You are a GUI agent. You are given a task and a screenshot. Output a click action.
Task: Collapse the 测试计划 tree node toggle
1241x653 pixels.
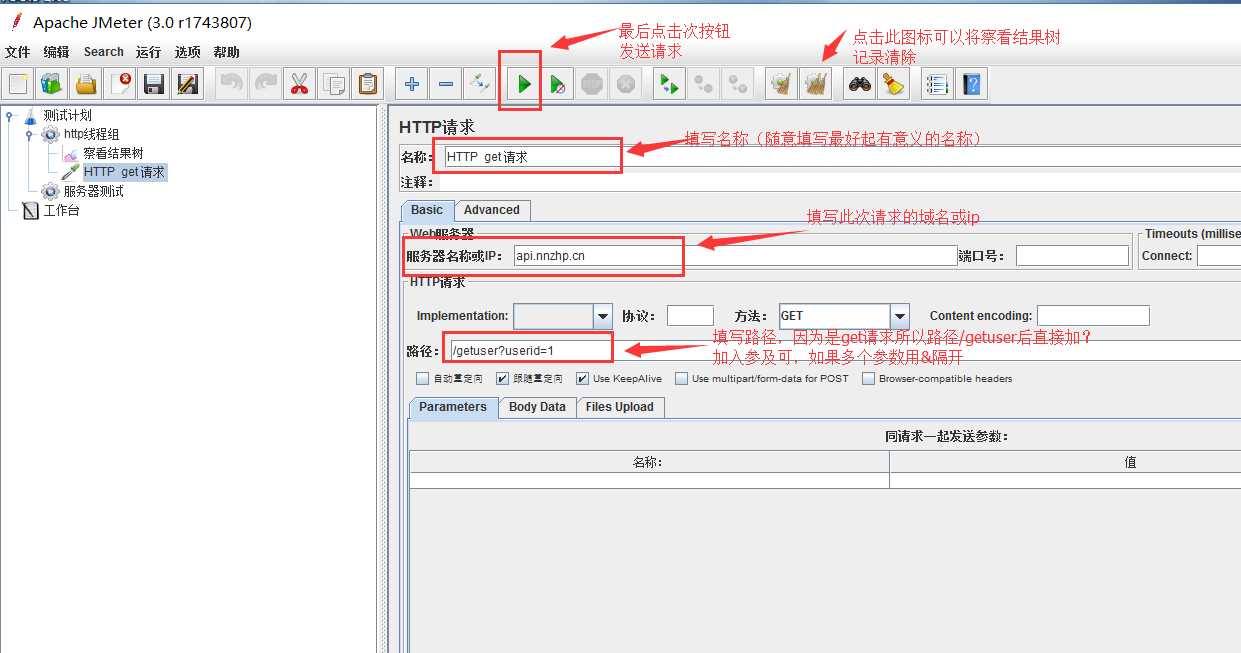[x=9, y=116]
